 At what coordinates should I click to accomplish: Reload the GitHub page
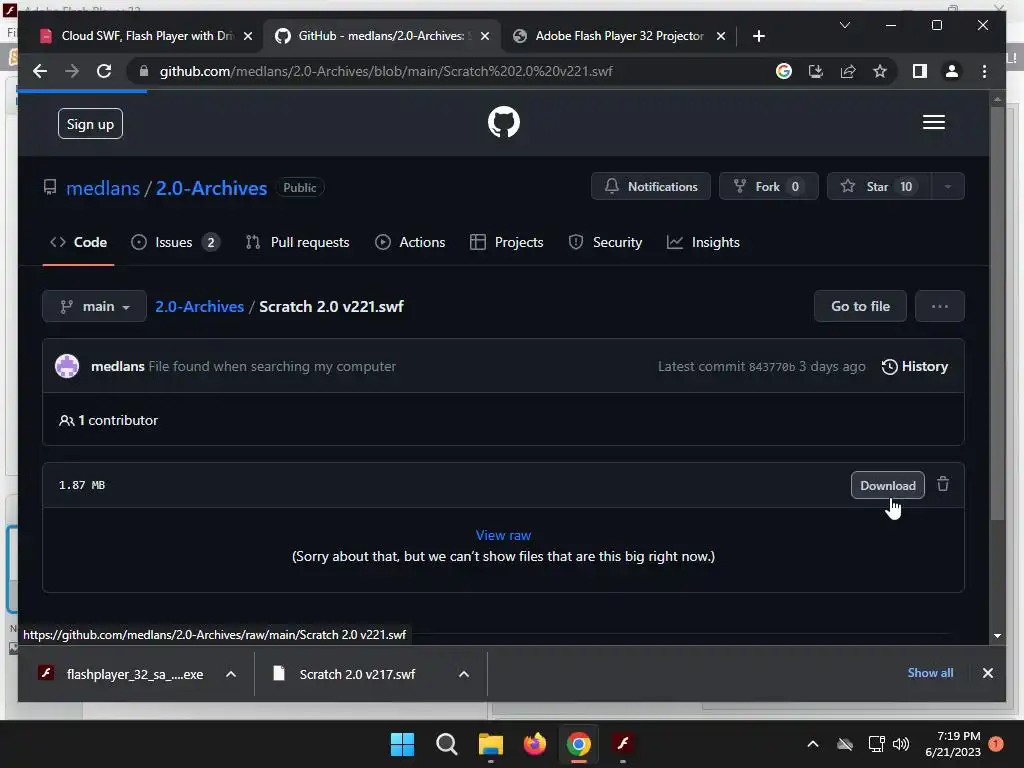point(104,71)
